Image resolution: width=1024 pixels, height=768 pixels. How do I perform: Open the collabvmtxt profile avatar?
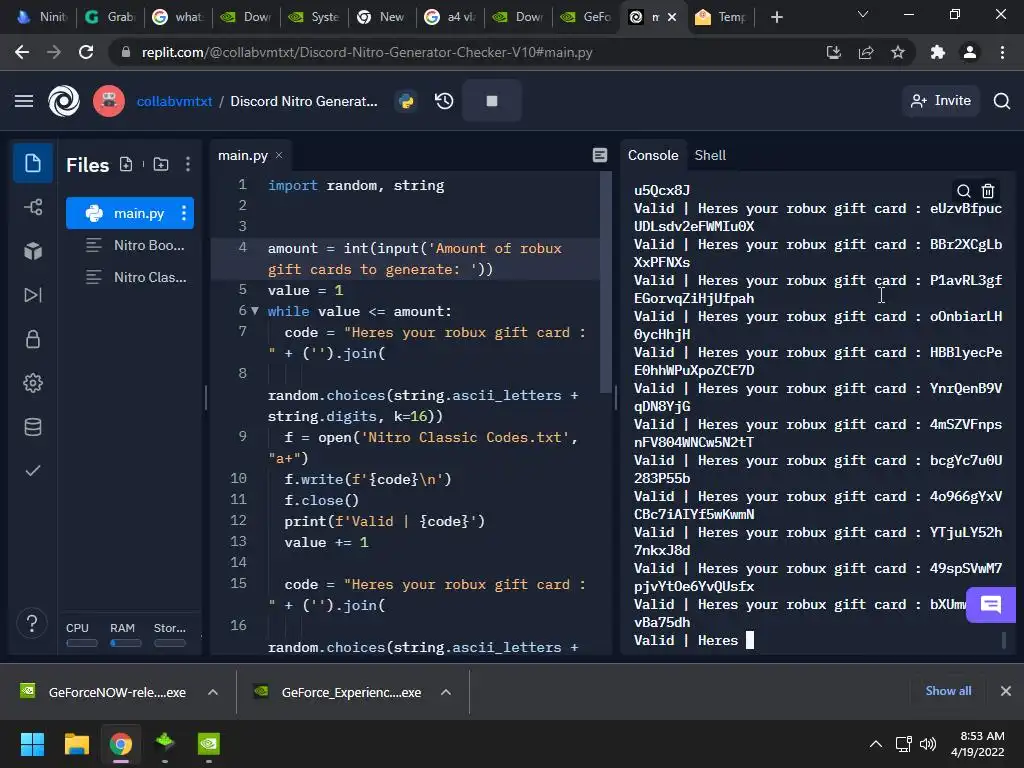(108, 101)
